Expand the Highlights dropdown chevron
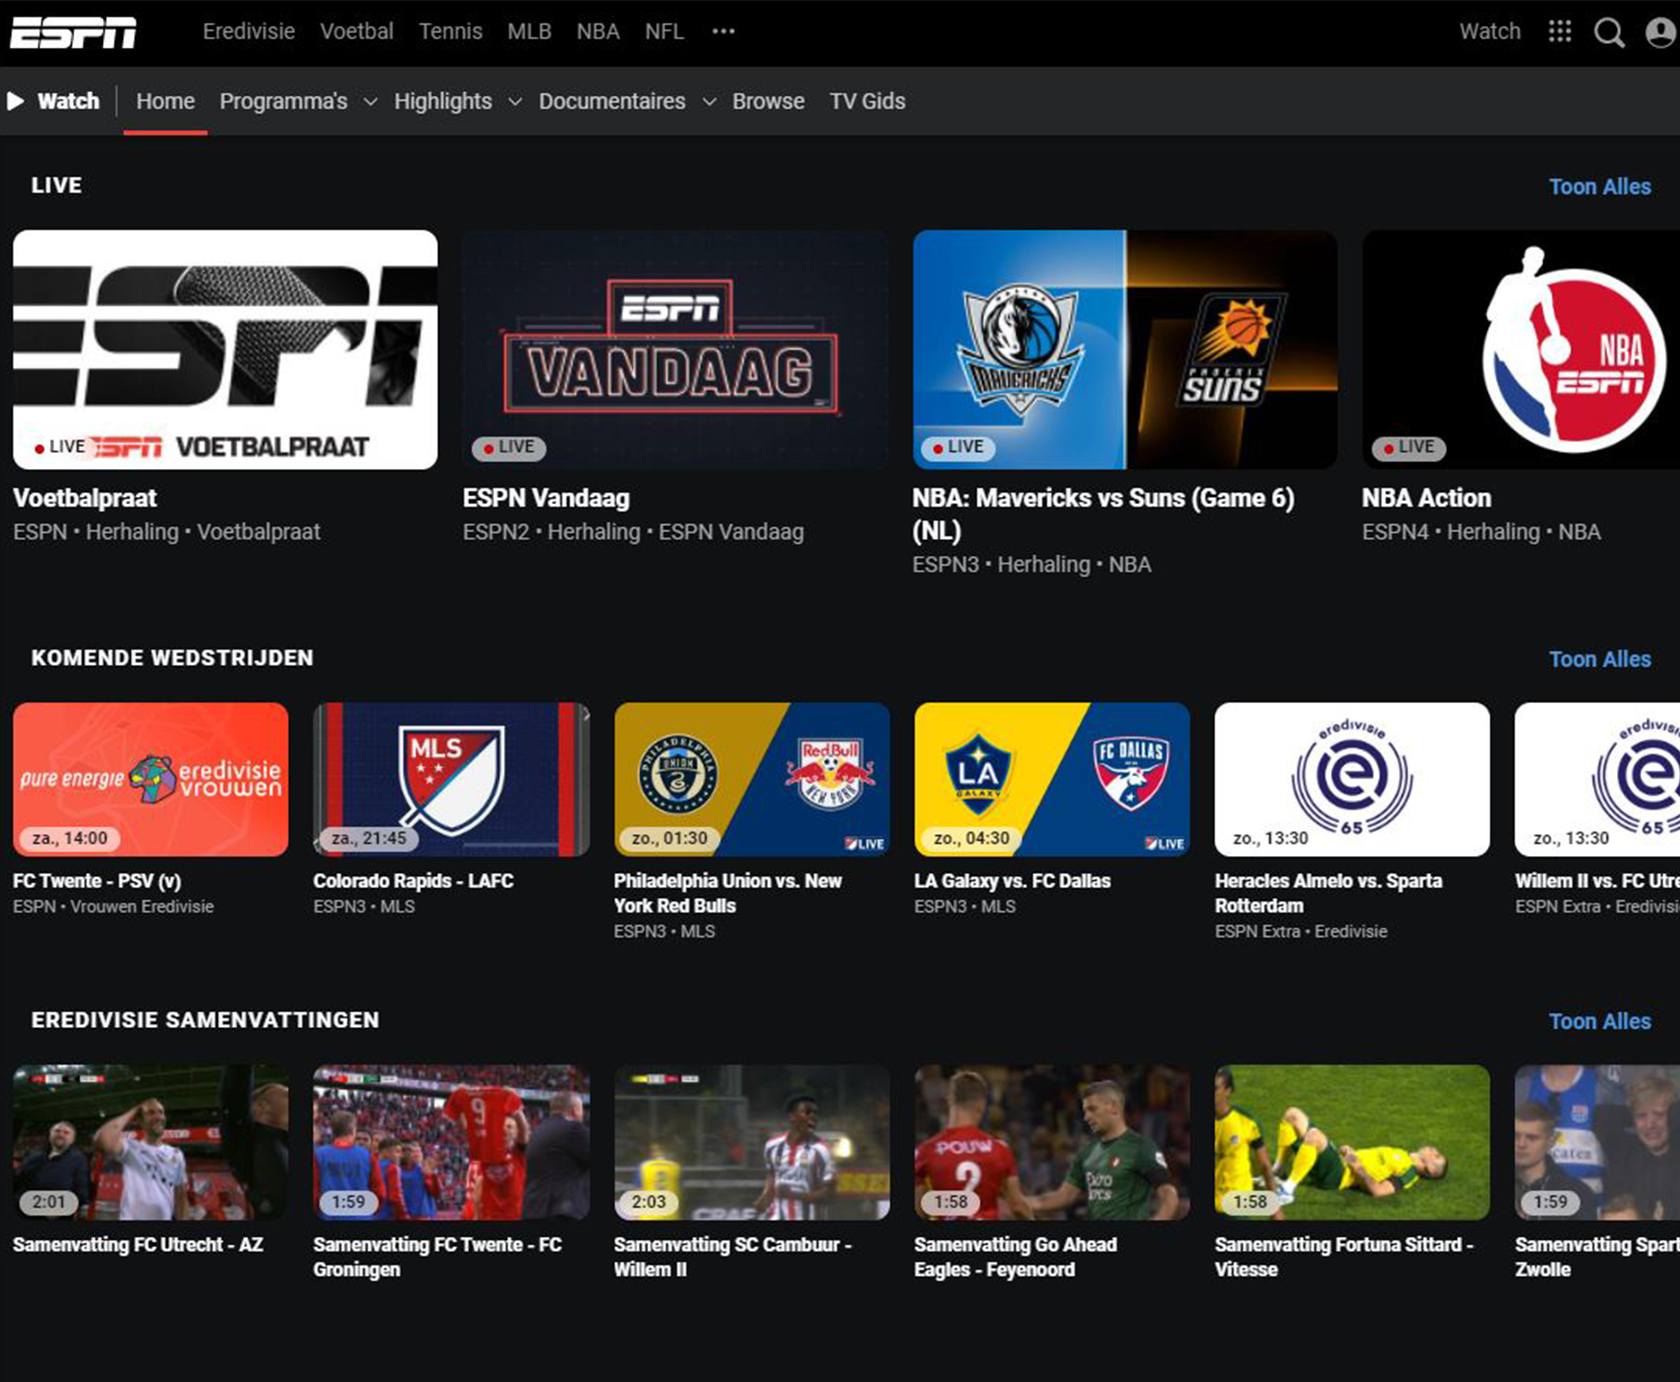Image resolution: width=1680 pixels, height=1382 pixels. [515, 102]
